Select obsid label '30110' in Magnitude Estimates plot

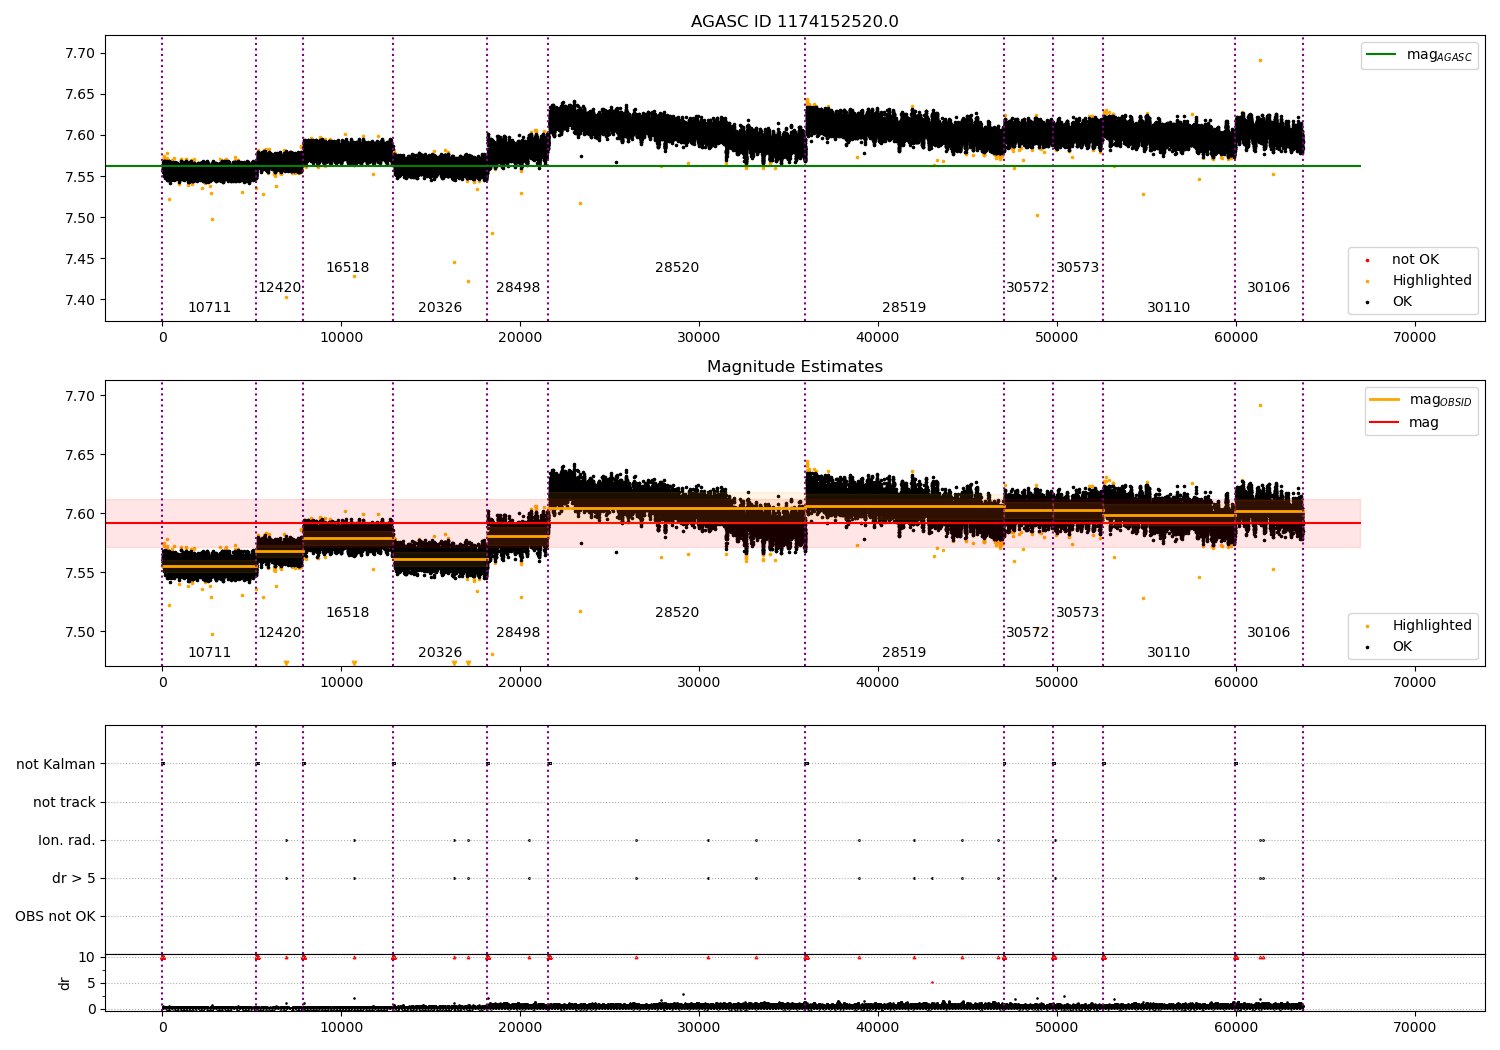1169,653
